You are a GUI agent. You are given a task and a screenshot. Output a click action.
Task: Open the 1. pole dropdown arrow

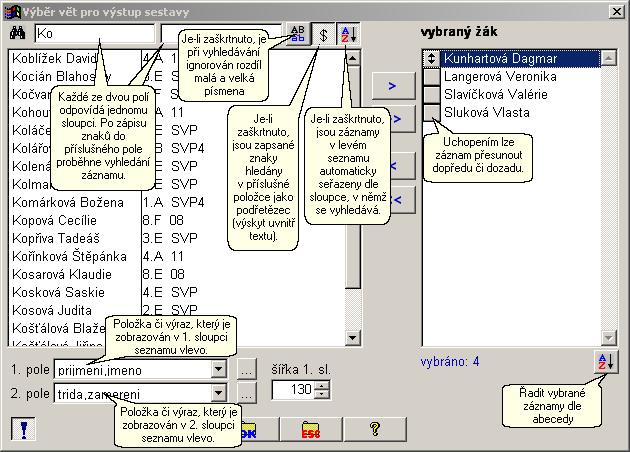pos(219,369)
